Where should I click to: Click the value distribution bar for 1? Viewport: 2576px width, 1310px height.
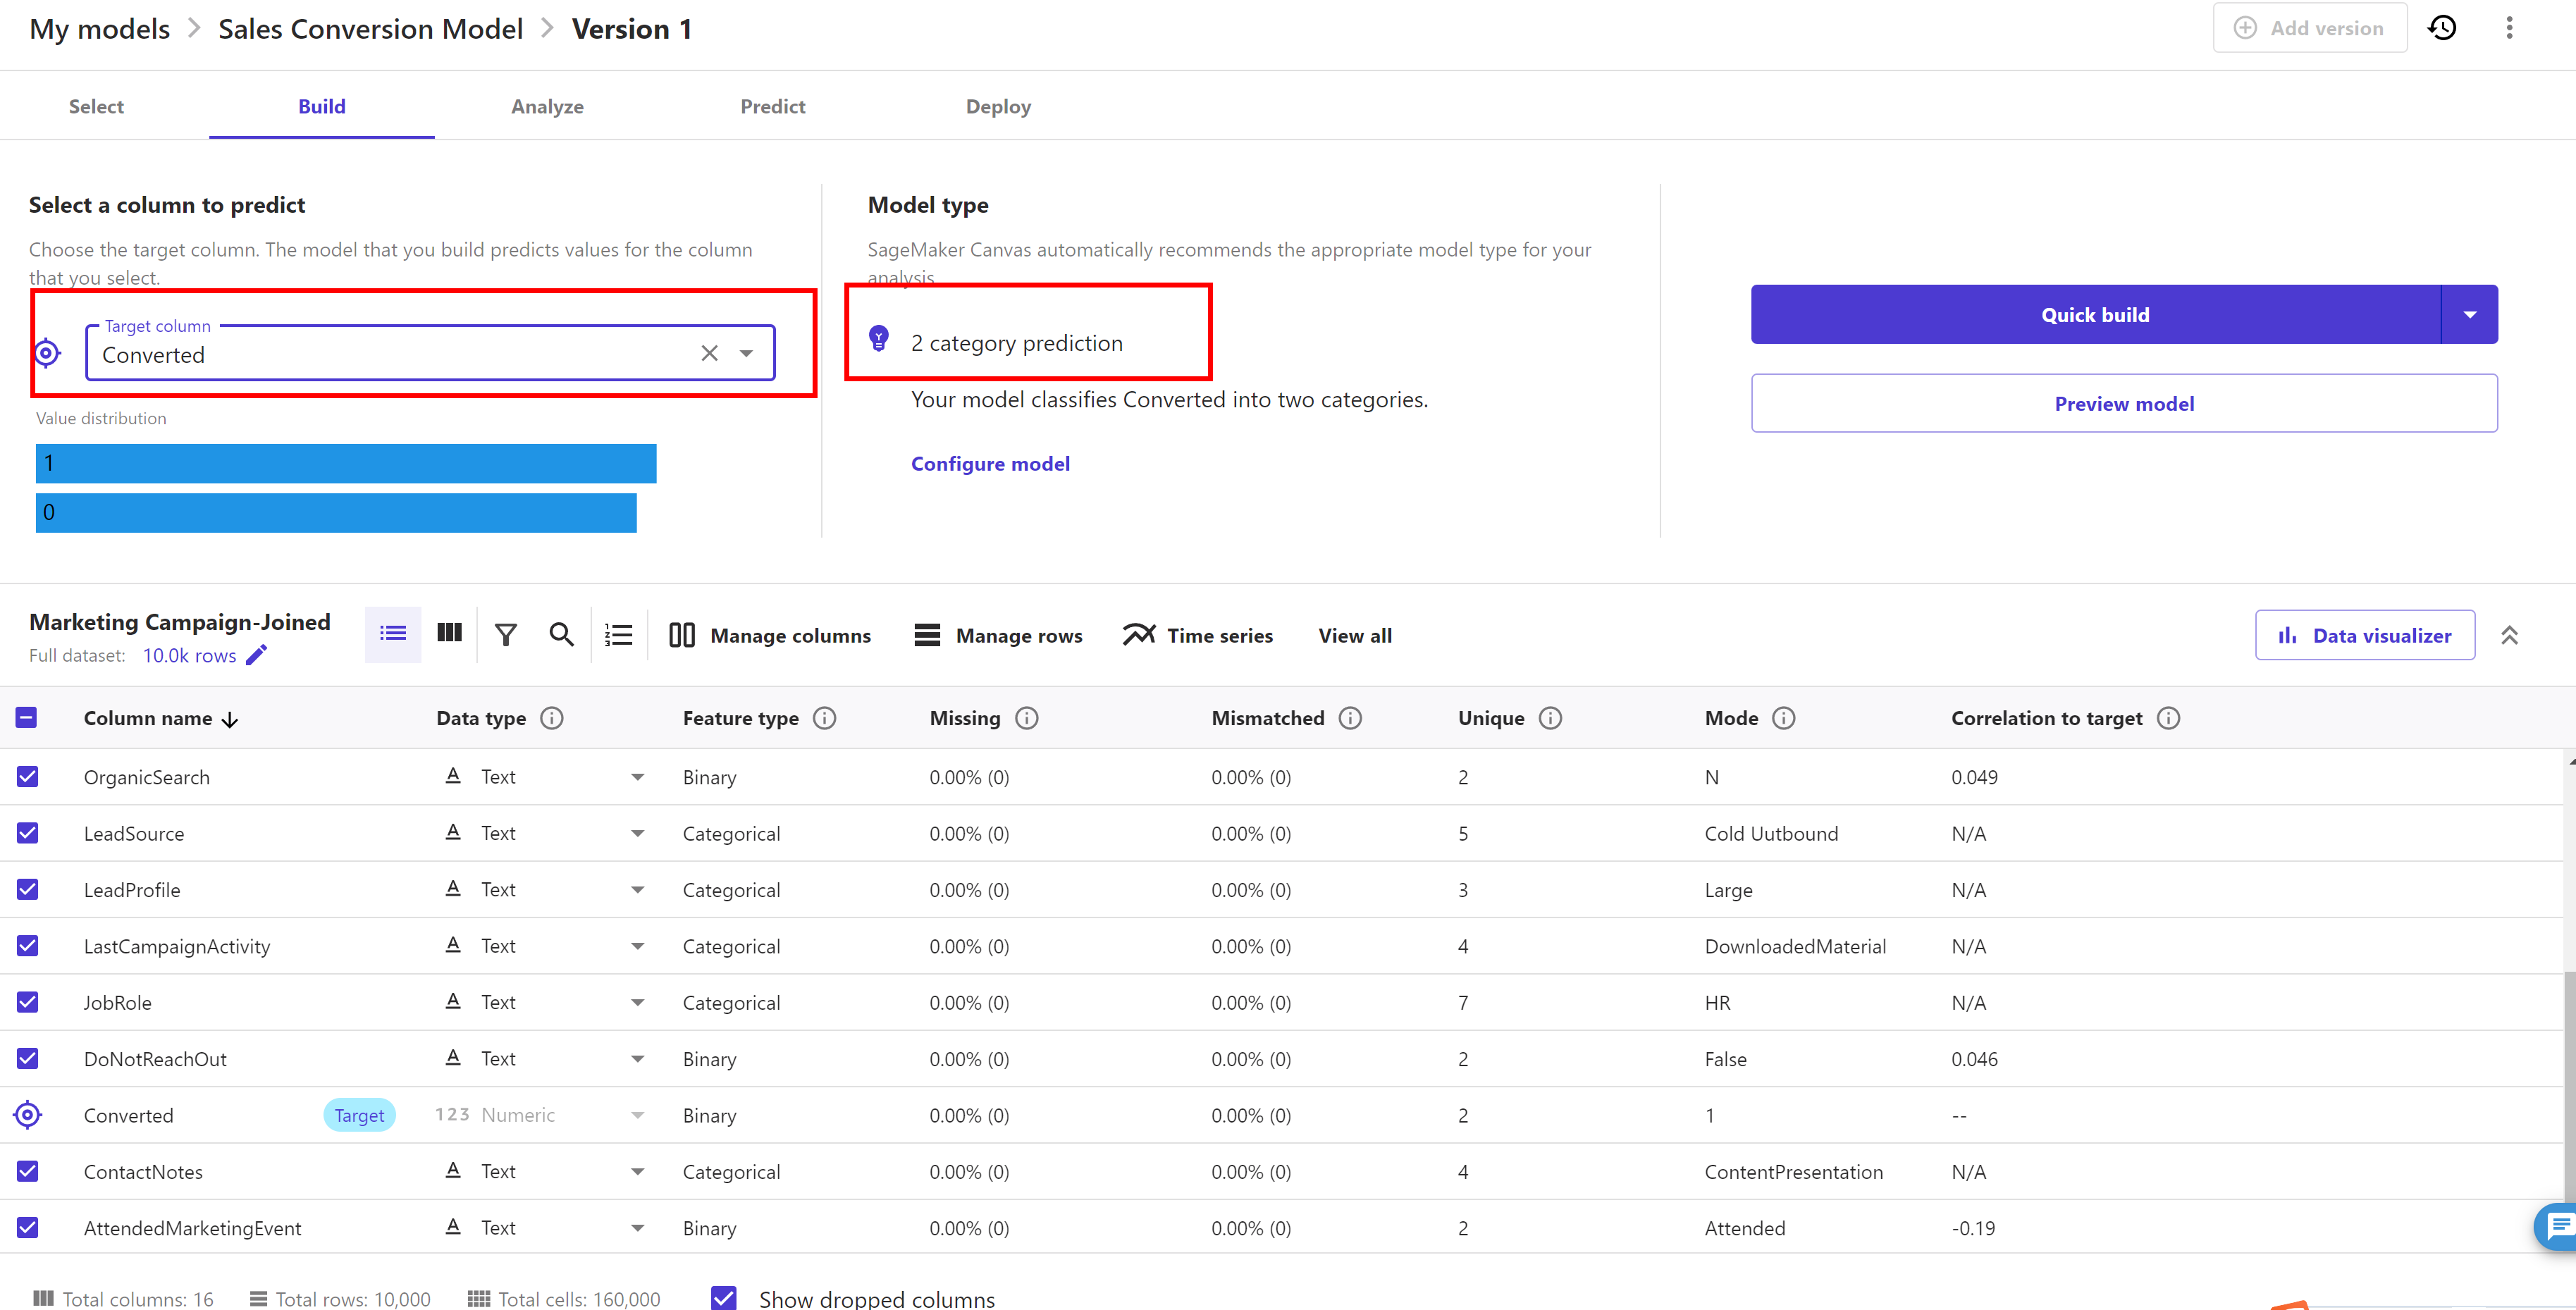click(345, 464)
